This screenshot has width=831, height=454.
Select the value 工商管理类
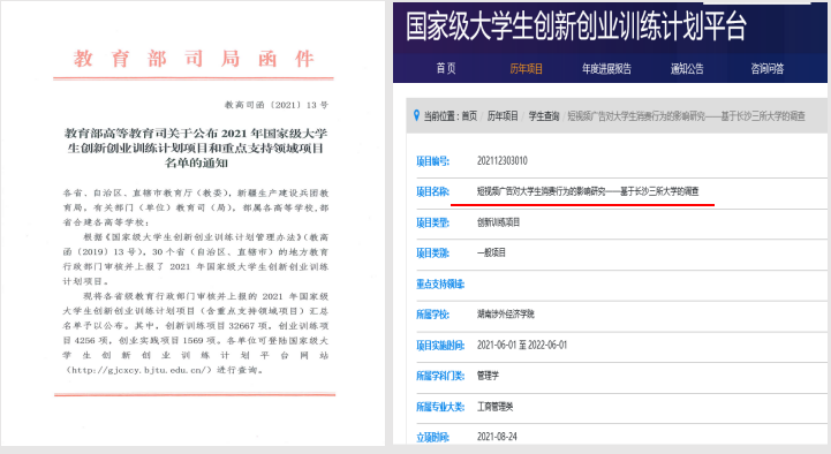click(x=495, y=407)
